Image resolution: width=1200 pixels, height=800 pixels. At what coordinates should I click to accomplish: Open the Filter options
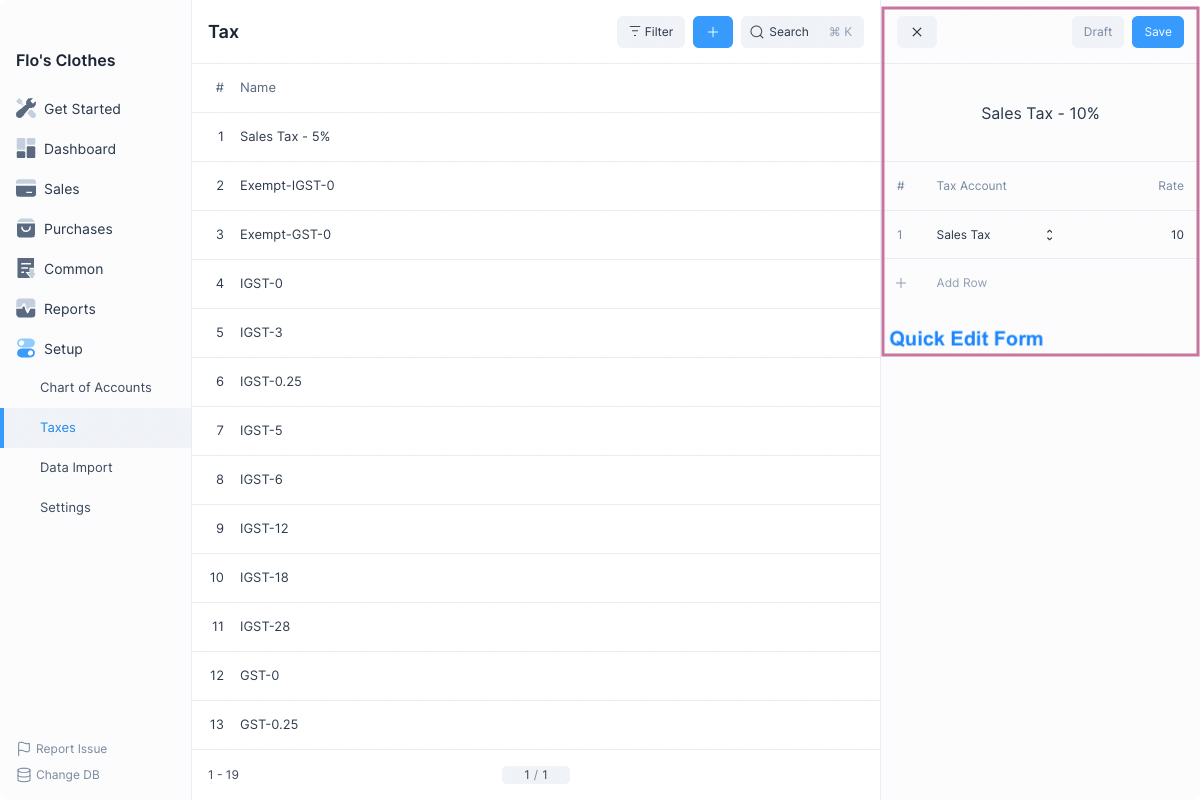[650, 32]
